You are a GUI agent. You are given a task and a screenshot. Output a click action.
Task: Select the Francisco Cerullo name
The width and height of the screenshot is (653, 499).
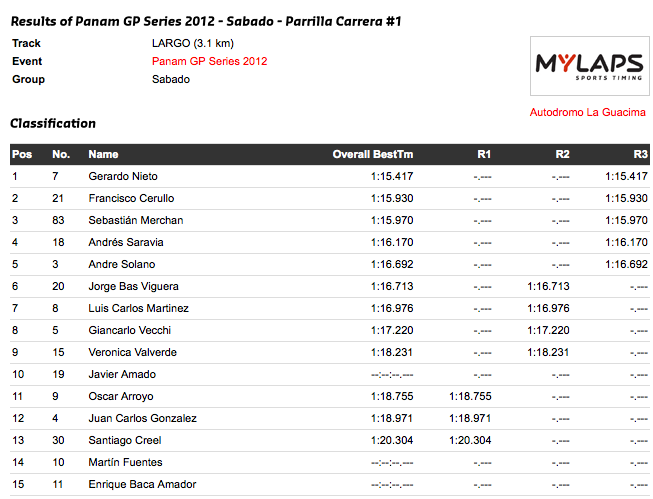pos(131,198)
